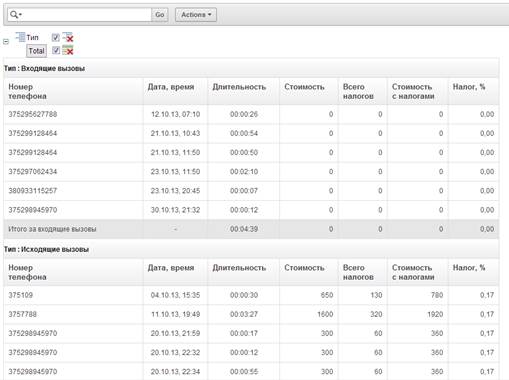Image resolution: width=509 pixels, height=380 pixels.
Task: Click Стоимость header in Входящие вызовы table
Action: [304, 87]
